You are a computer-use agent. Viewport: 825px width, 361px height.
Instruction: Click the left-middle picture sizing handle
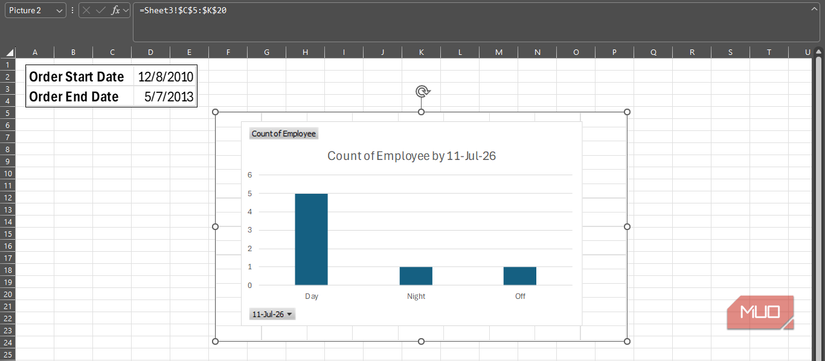pyautogui.click(x=215, y=226)
